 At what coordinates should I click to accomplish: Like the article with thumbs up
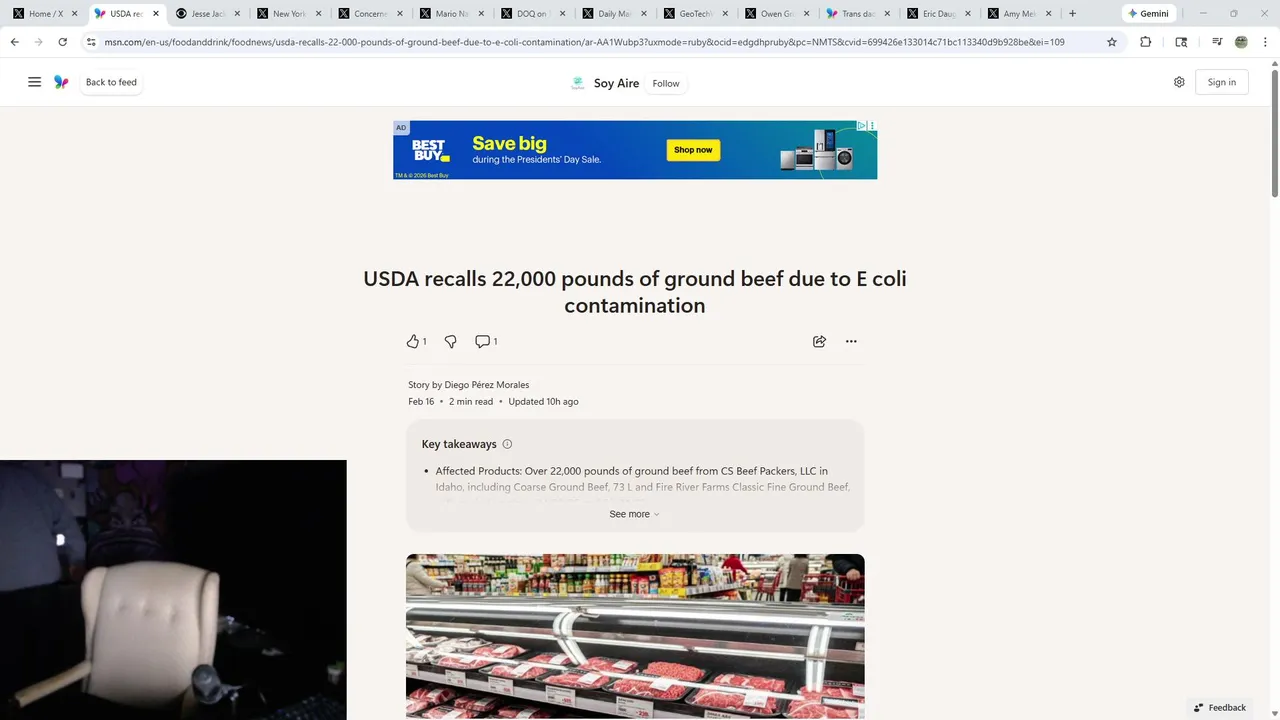(x=412, y=341)
